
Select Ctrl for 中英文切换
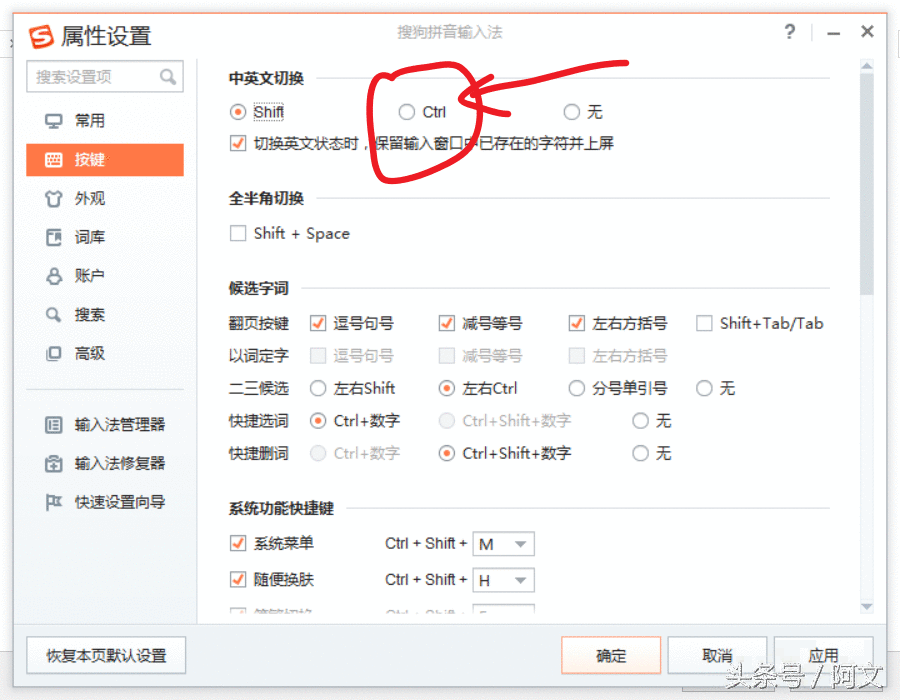tap(406, 112)
